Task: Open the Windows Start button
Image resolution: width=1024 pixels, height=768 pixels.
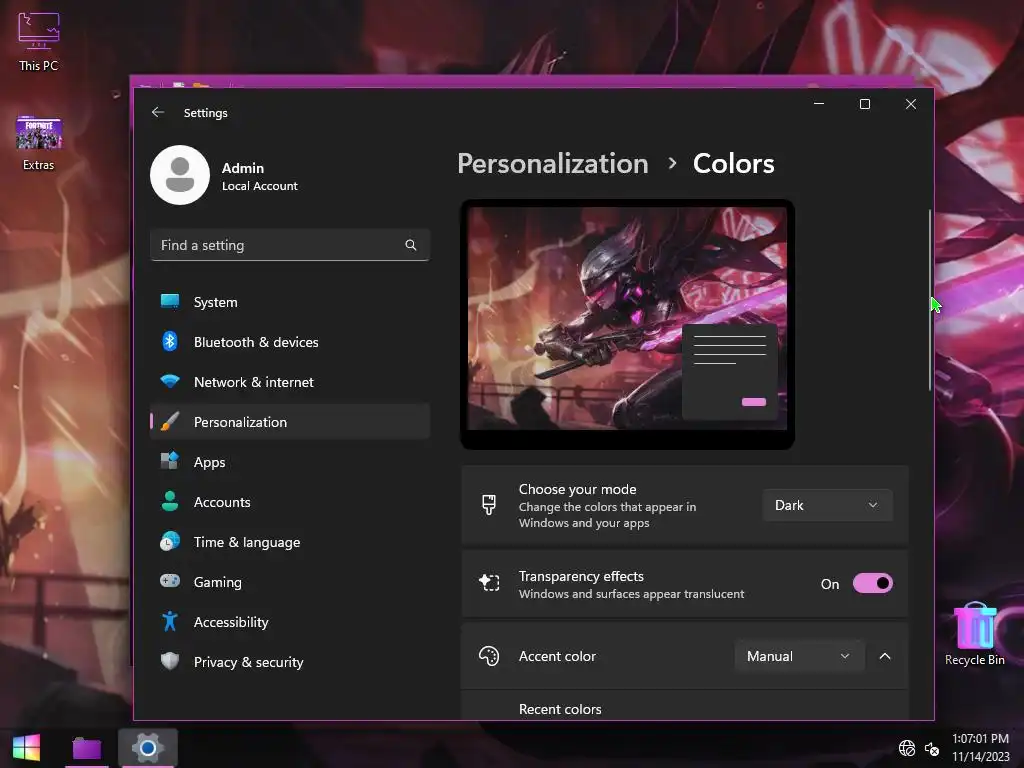Action: (x=26, y=747)
